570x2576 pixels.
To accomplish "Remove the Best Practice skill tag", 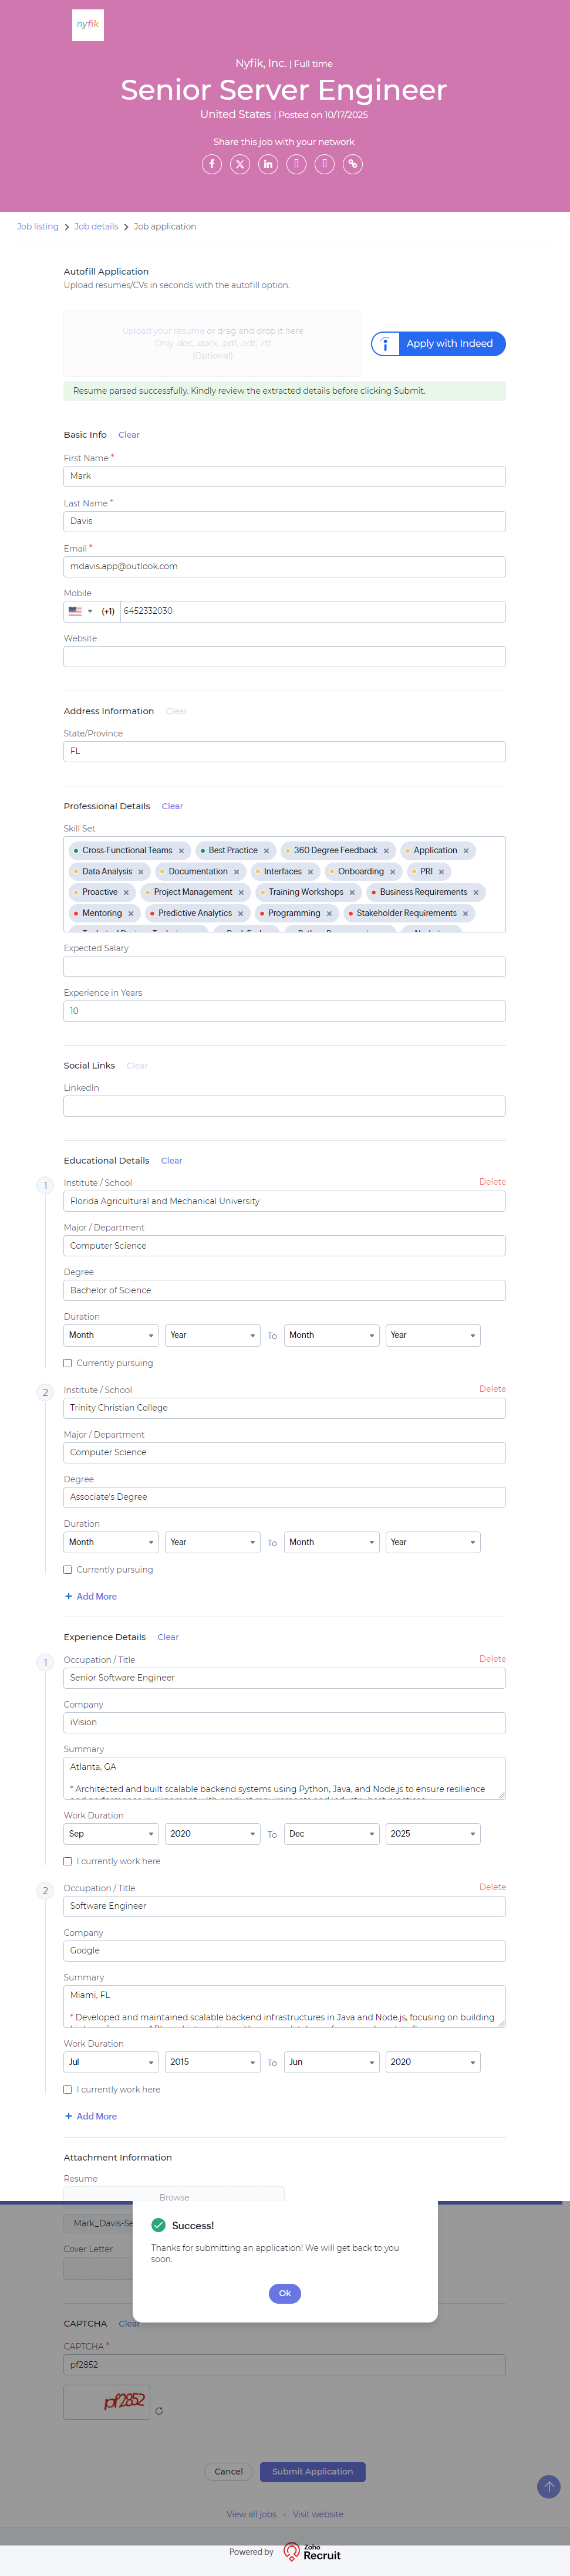I will tap(267, 851).
